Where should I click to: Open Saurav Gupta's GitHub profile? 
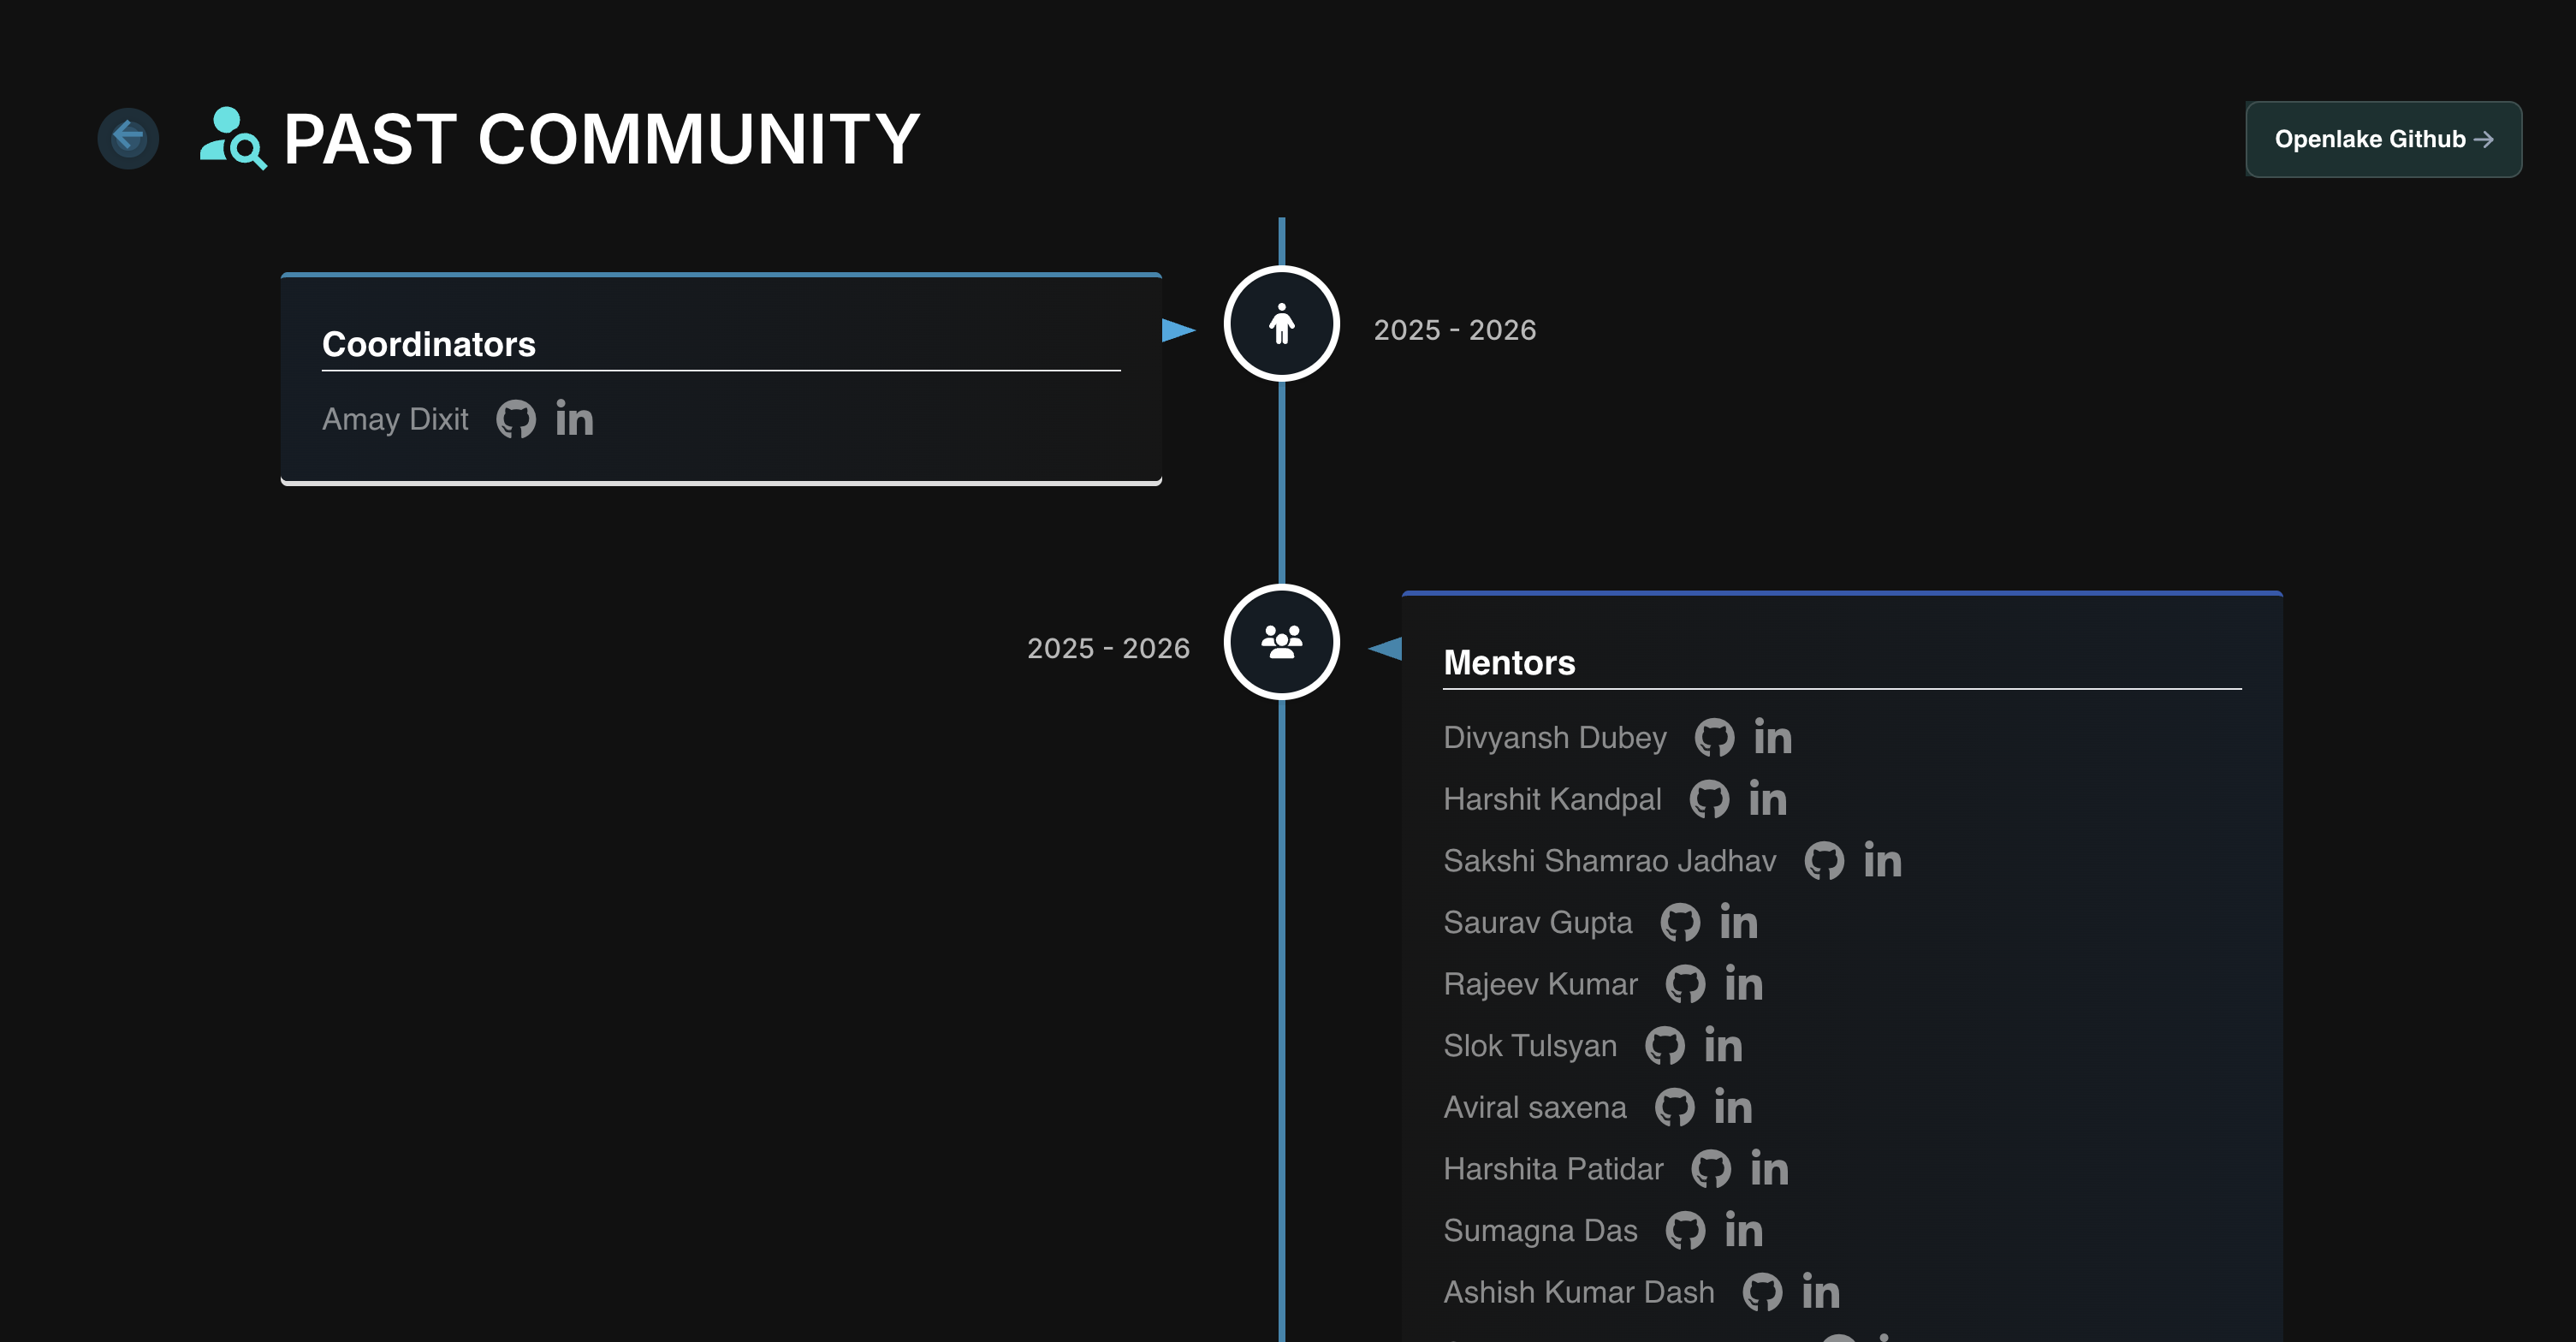click(x=1680, y=923)
